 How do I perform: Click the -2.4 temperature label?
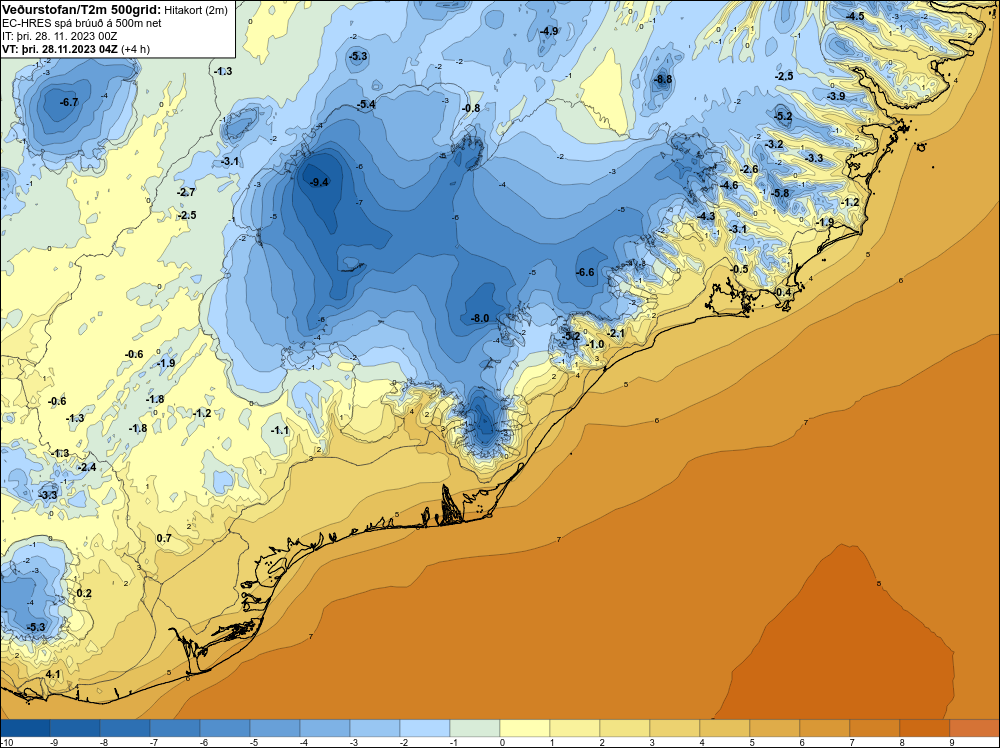87,467
